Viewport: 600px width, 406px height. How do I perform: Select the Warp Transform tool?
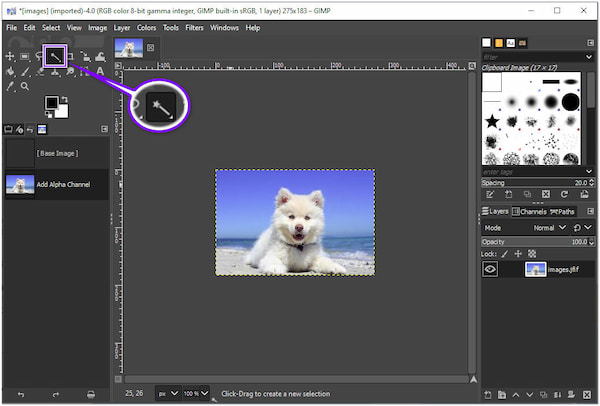click(100, 57)
